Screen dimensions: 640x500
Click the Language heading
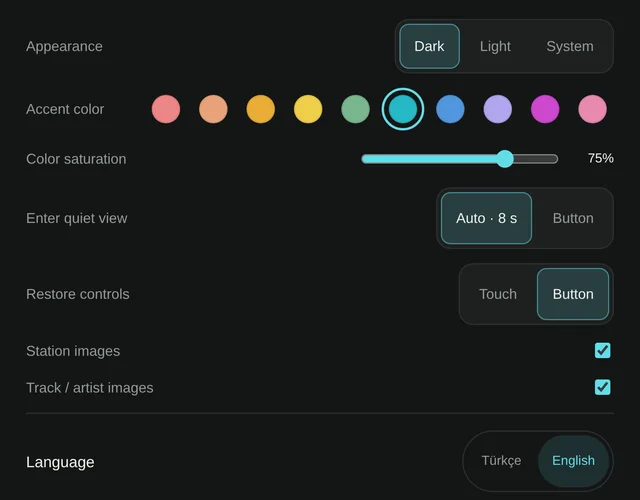60,462
